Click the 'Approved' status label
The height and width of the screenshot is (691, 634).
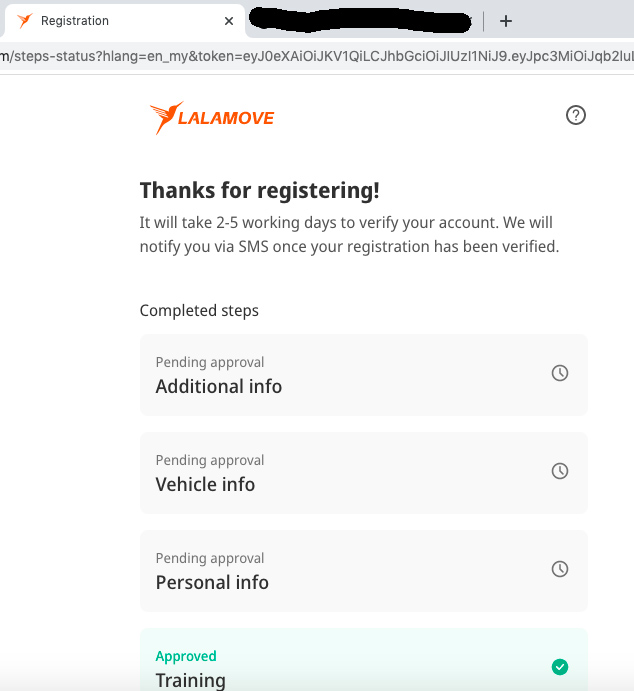pyautogui.click(x=186, y=656)
